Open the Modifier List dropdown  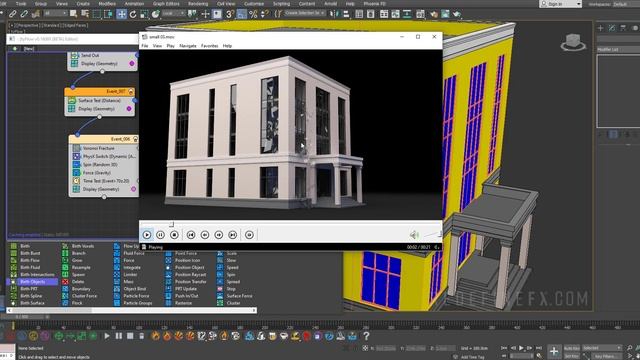click(618, 49)
